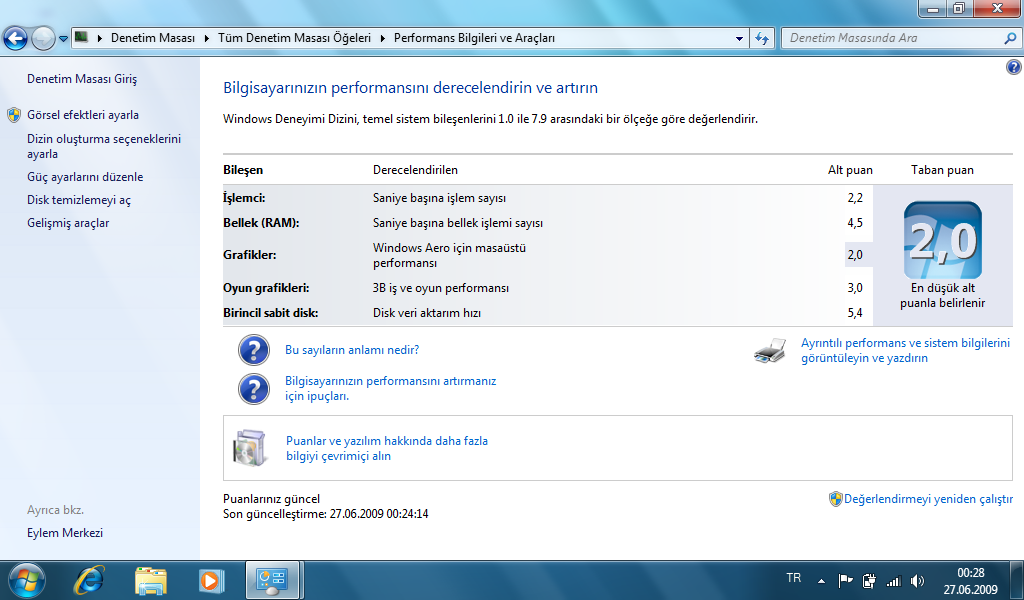1024x600 pixels.
Task: Open Görsel efektleri ayarla link
Action: pyautogui.click(x=83, y=115)
